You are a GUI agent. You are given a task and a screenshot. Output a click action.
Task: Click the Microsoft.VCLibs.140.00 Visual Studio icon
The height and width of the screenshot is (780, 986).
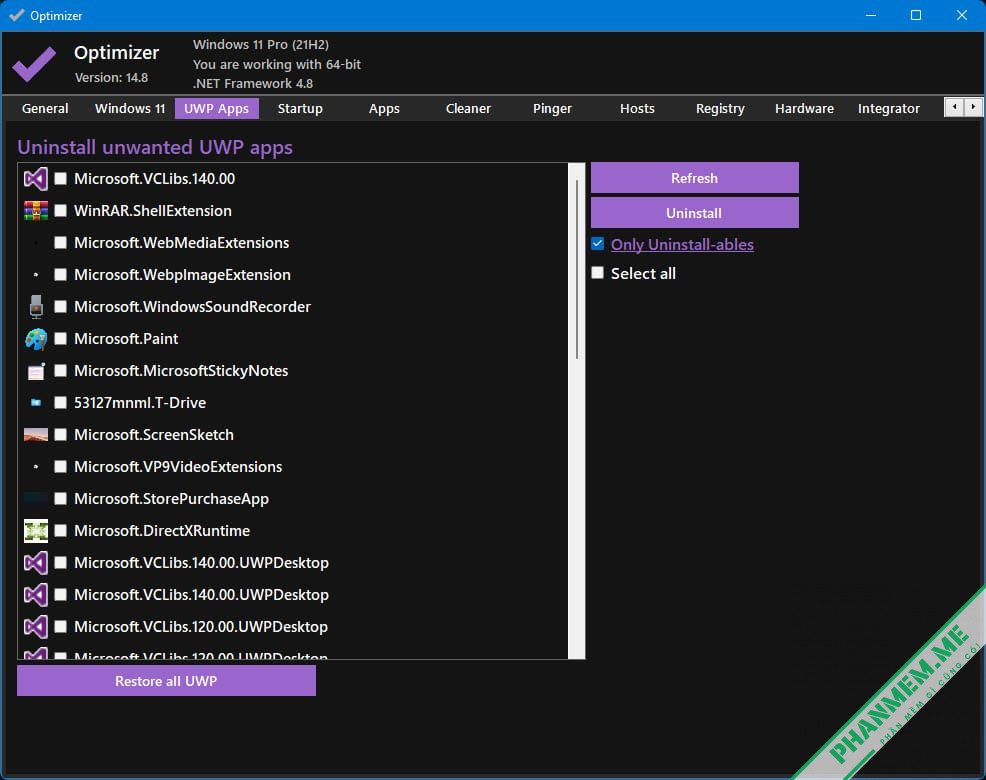36,179
